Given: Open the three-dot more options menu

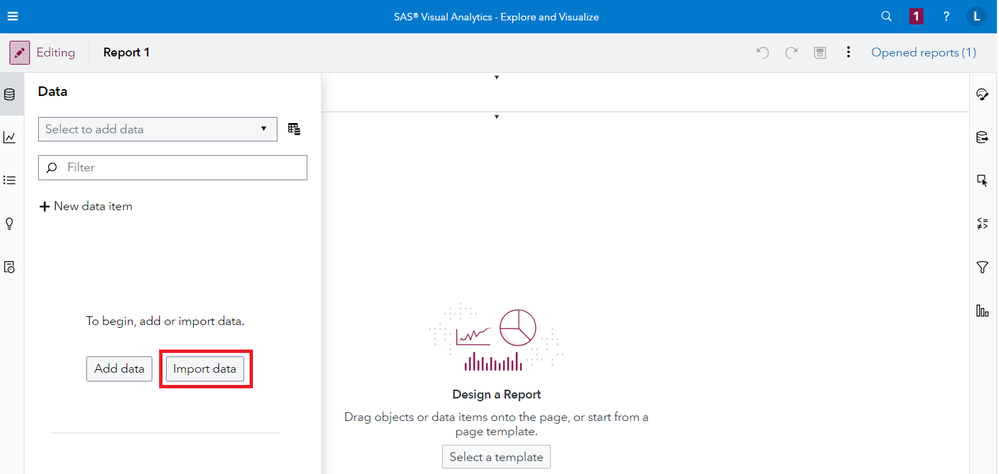Looking at the screenshot, I should (848, 52).
